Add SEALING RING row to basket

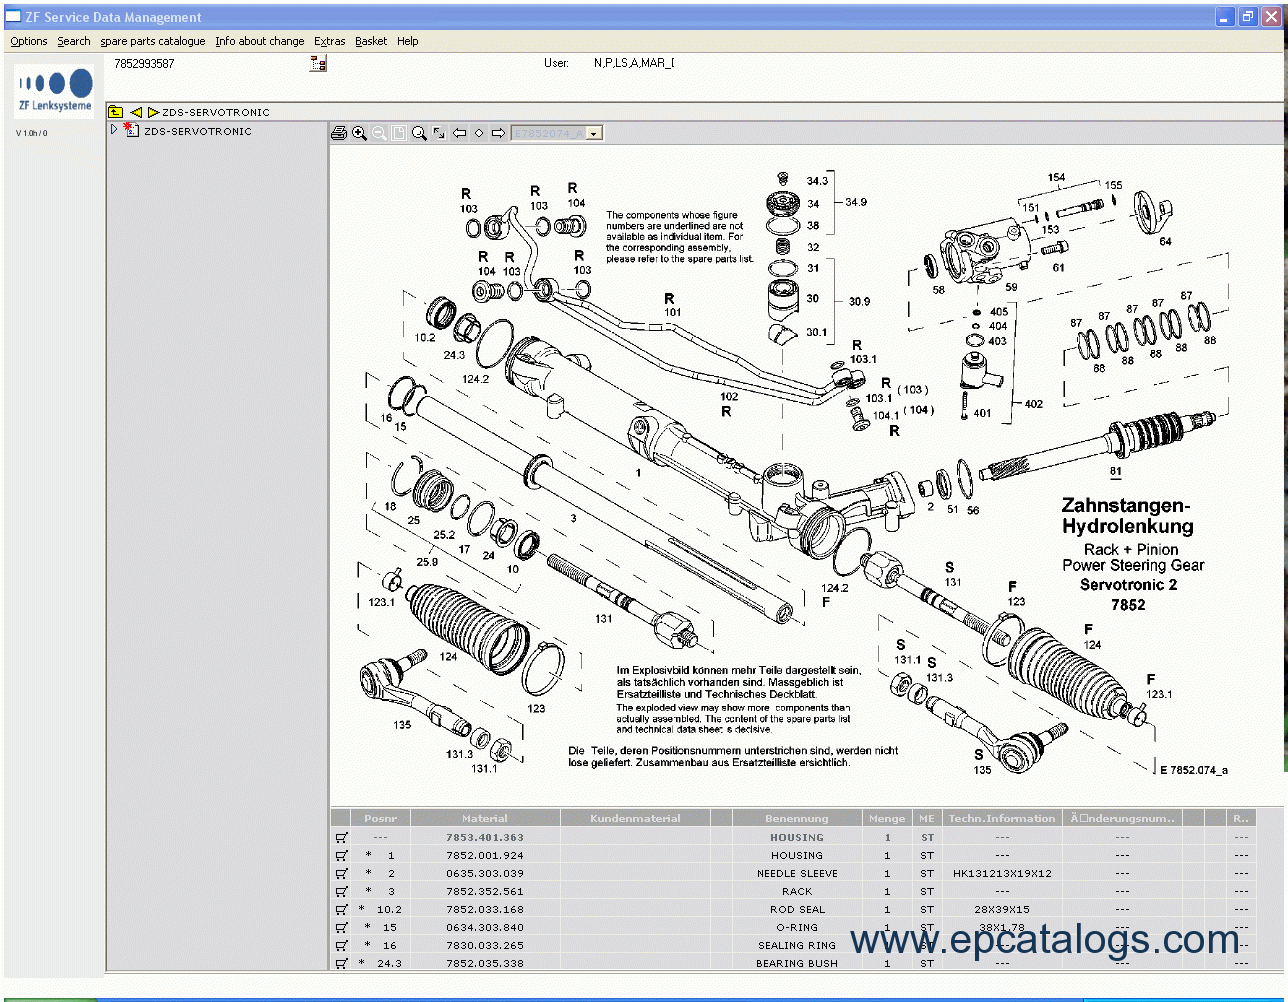341,945
